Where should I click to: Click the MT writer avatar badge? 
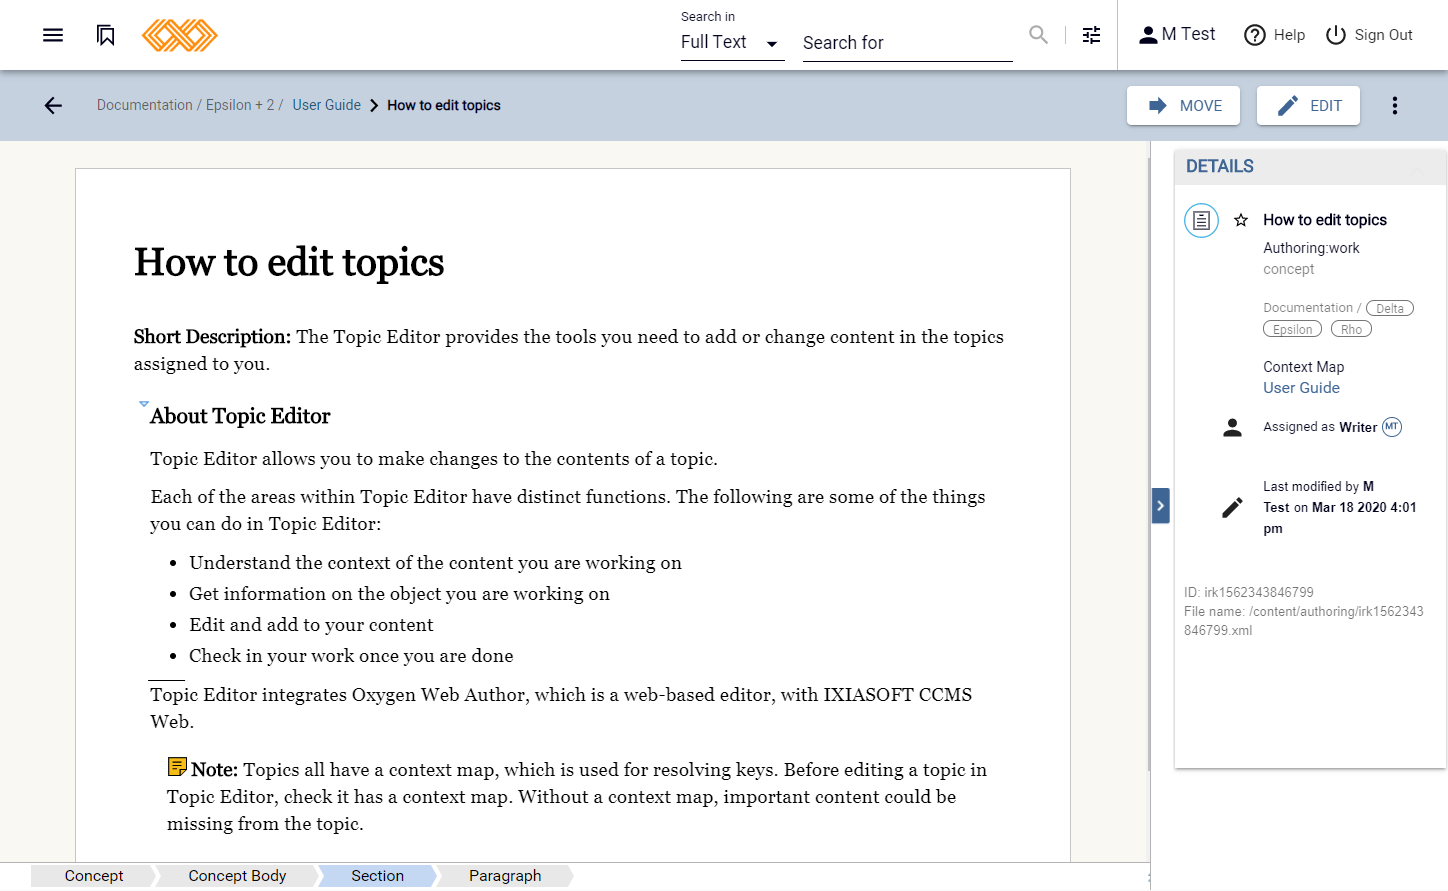click(x=1392, y=427)
